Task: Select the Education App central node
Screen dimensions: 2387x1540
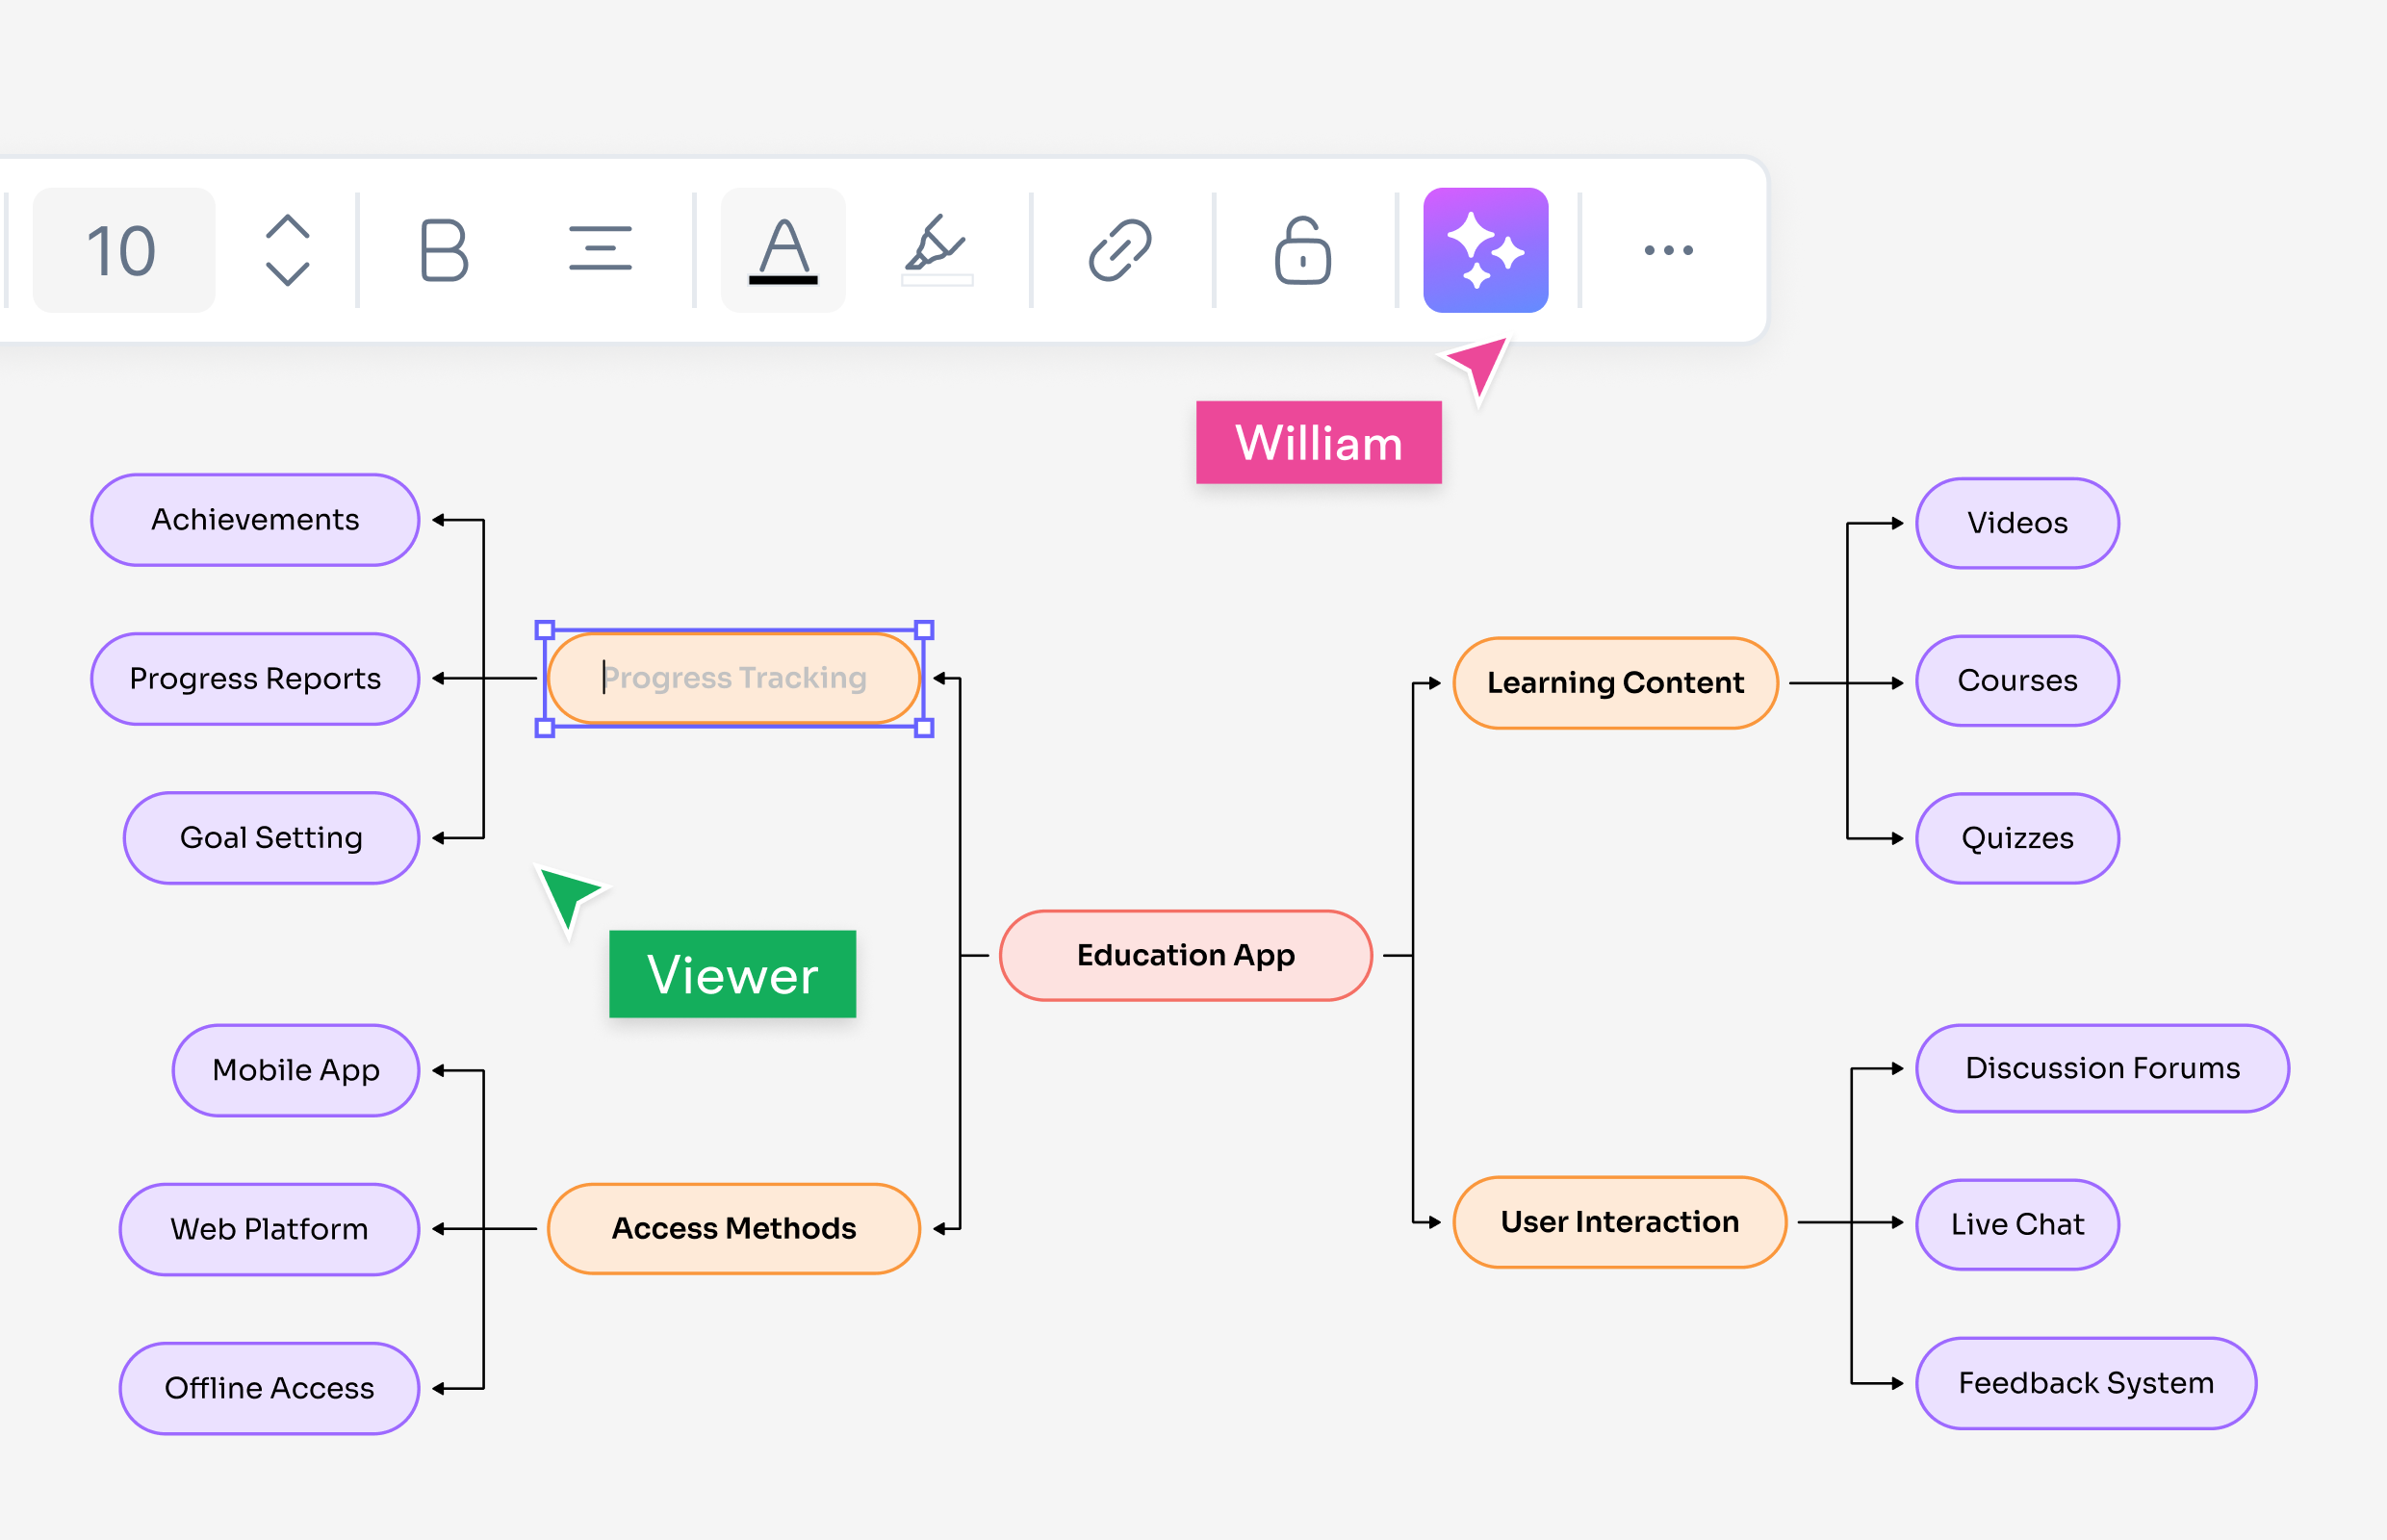Action: point(1186,955)
